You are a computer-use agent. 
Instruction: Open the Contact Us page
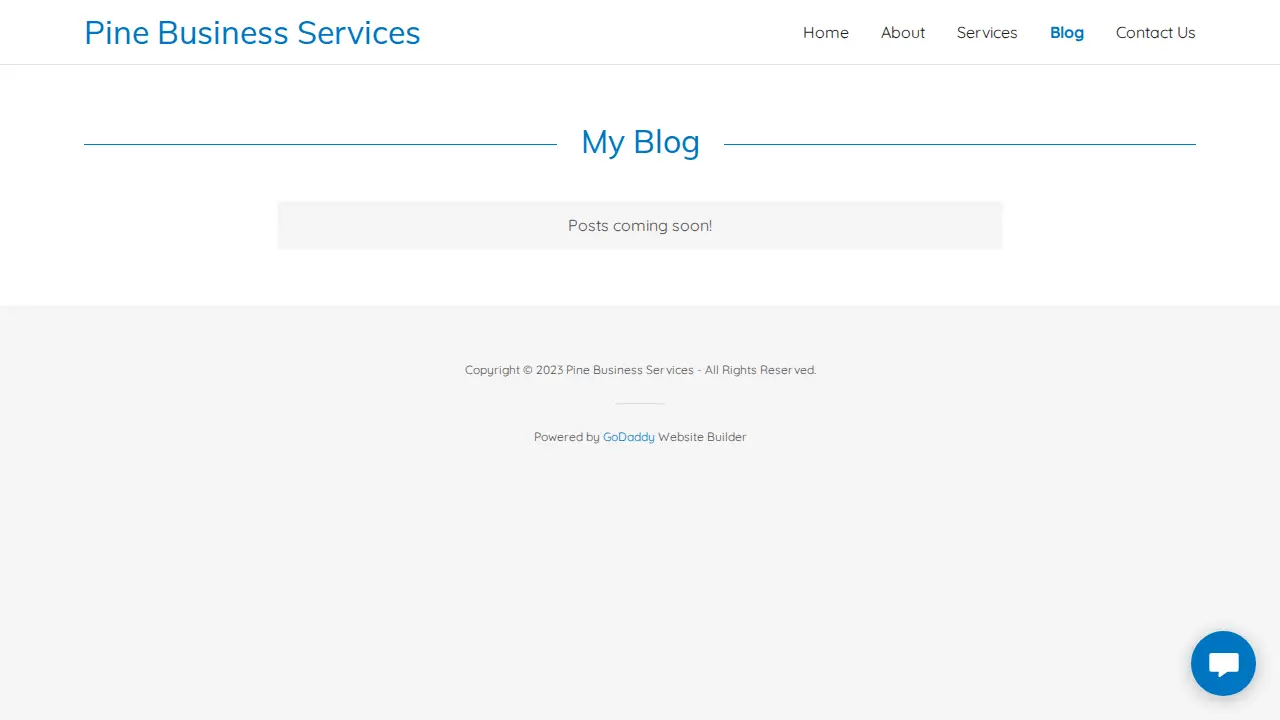pos(1156,33)
